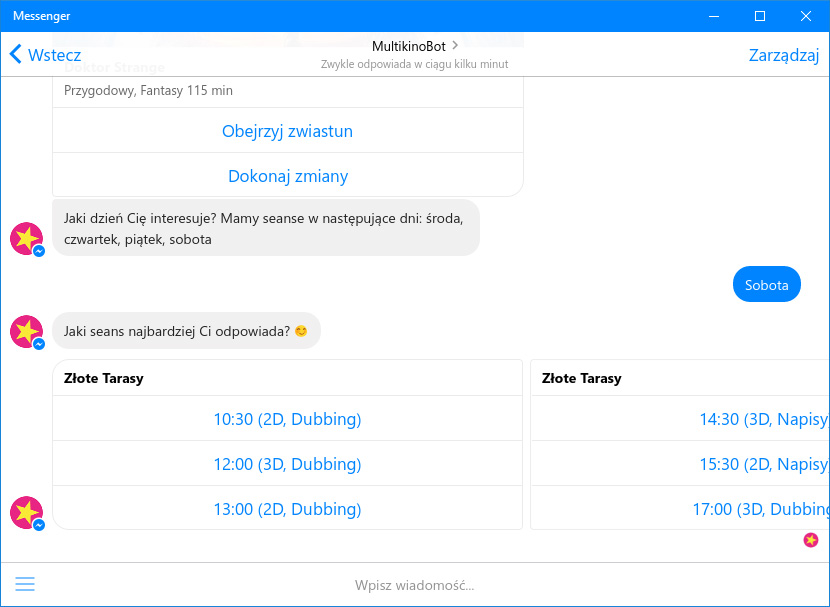This screenshot has height=607, width=830.
Task: Click the Obejrzyj zwiastun button
Action: coord(288,131)
